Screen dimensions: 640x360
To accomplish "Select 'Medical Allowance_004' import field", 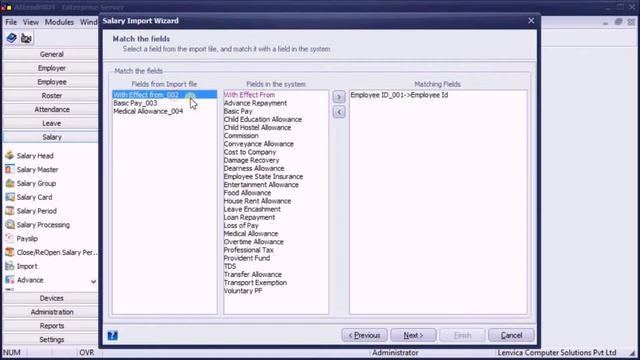I will point(148,111).
